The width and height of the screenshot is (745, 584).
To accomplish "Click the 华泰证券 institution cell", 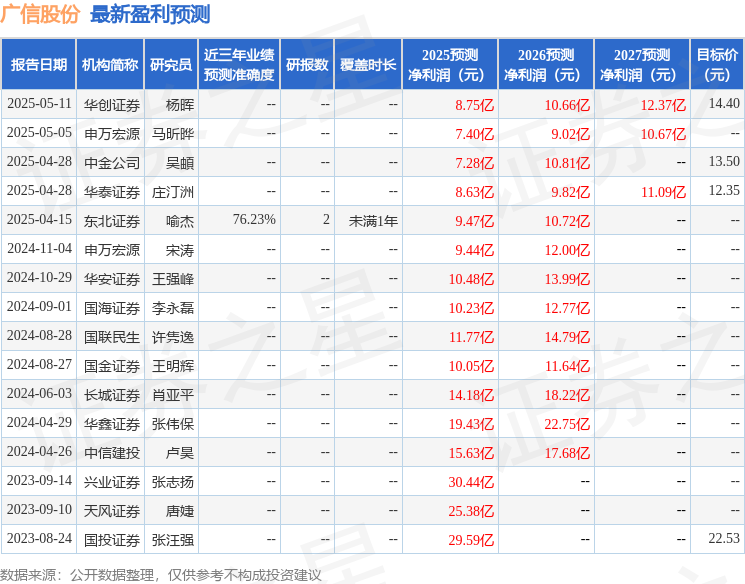I will pyautogui.click(x=112, y=192).
